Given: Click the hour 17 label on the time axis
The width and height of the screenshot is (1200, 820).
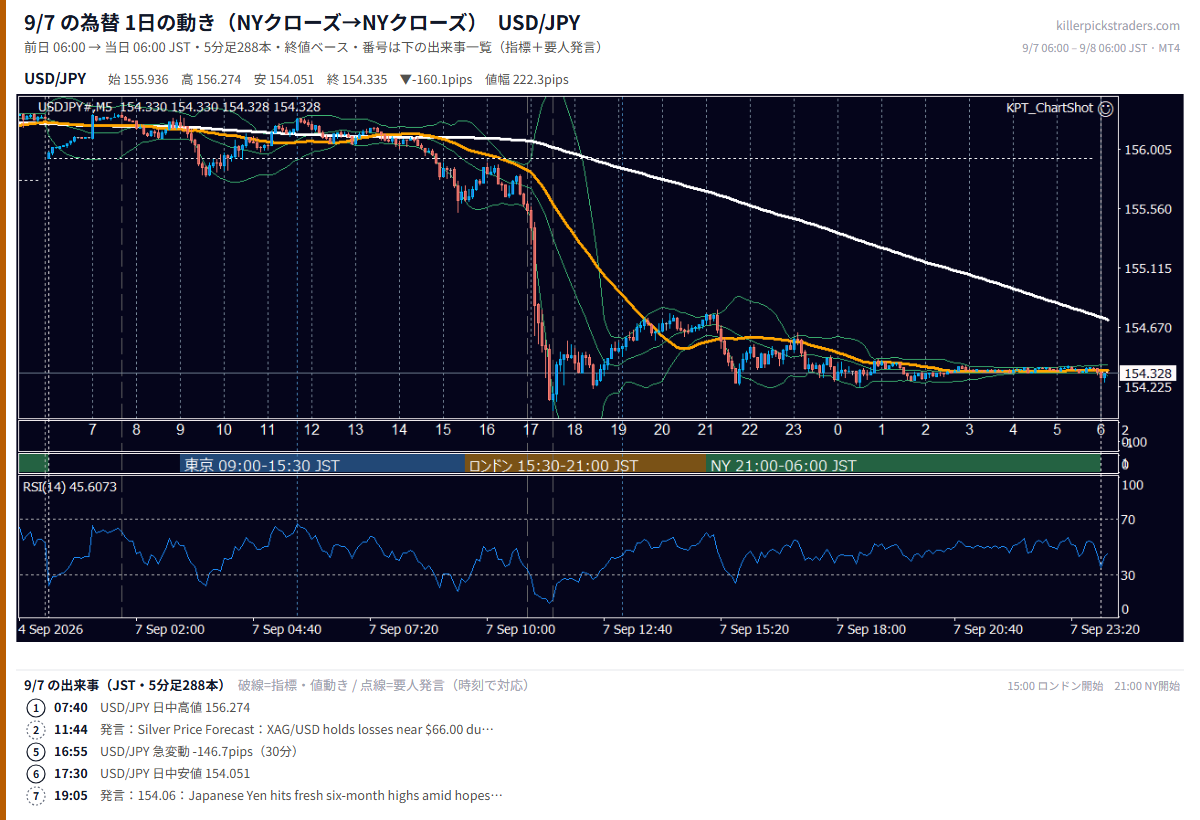Looking at the screenshot, I should coord(530,430).
